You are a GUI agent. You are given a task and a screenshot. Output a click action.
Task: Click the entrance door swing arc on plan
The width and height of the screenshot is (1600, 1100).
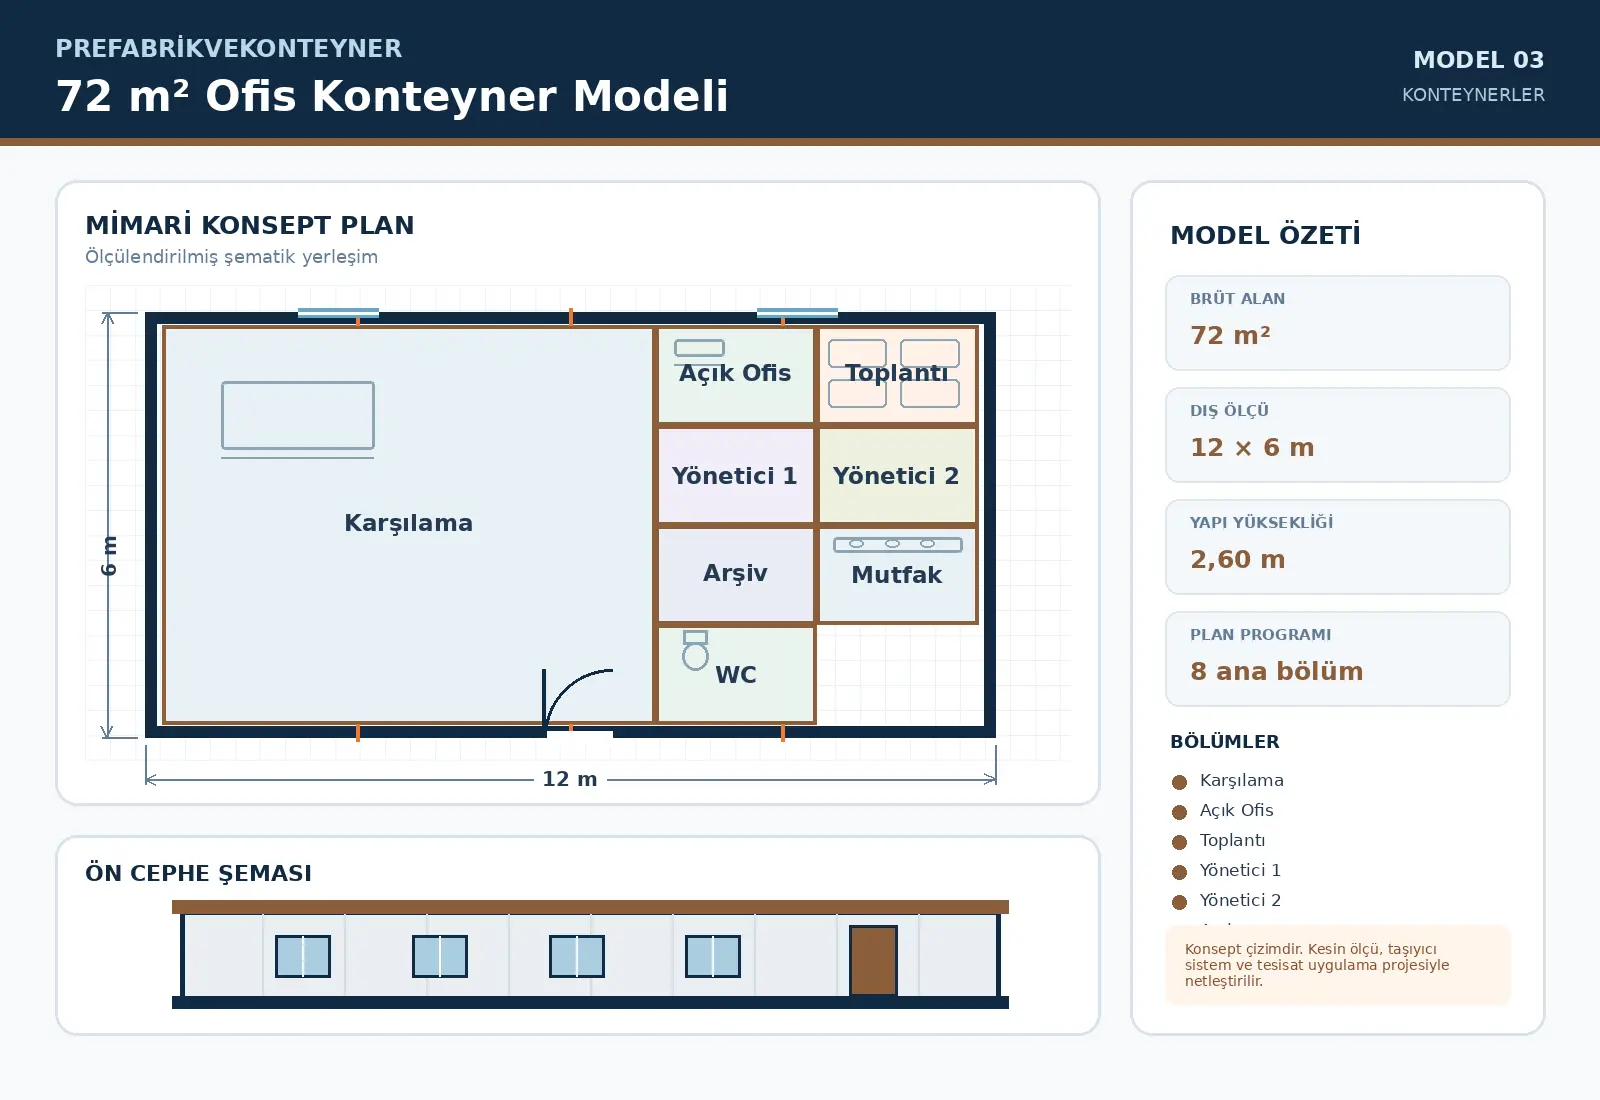[x=578, y=698]
